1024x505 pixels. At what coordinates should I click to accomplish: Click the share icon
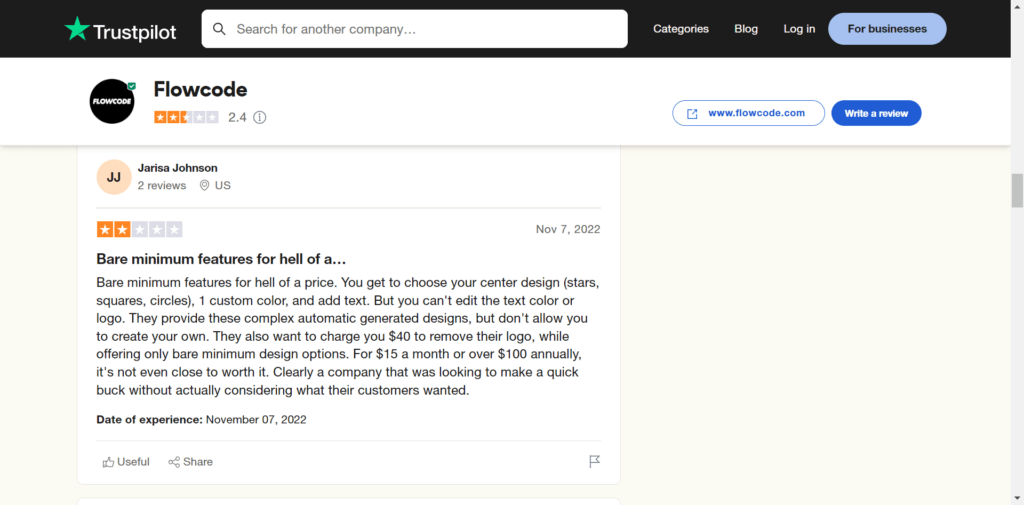pyautogui.click(x=174, y=463)
